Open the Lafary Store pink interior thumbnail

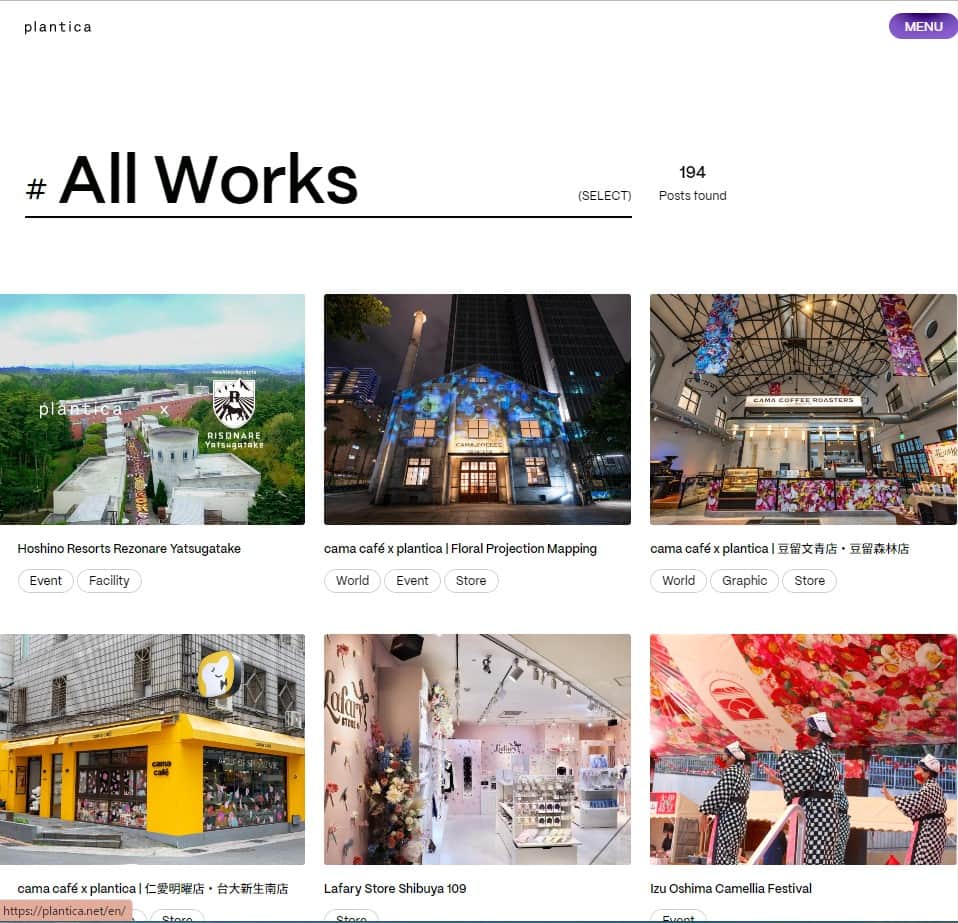(x=477, y=750)
